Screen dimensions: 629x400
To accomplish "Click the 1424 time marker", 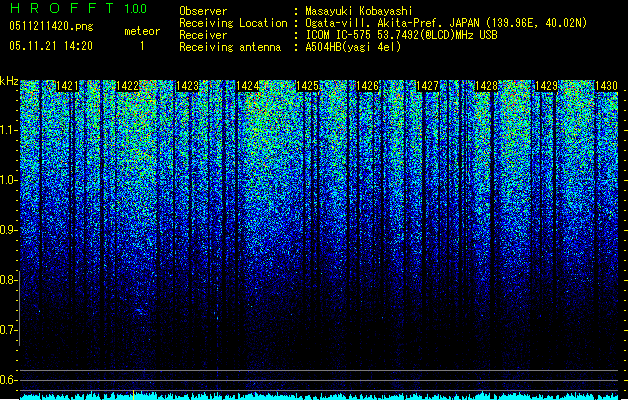I will click(x=248, y=86).
